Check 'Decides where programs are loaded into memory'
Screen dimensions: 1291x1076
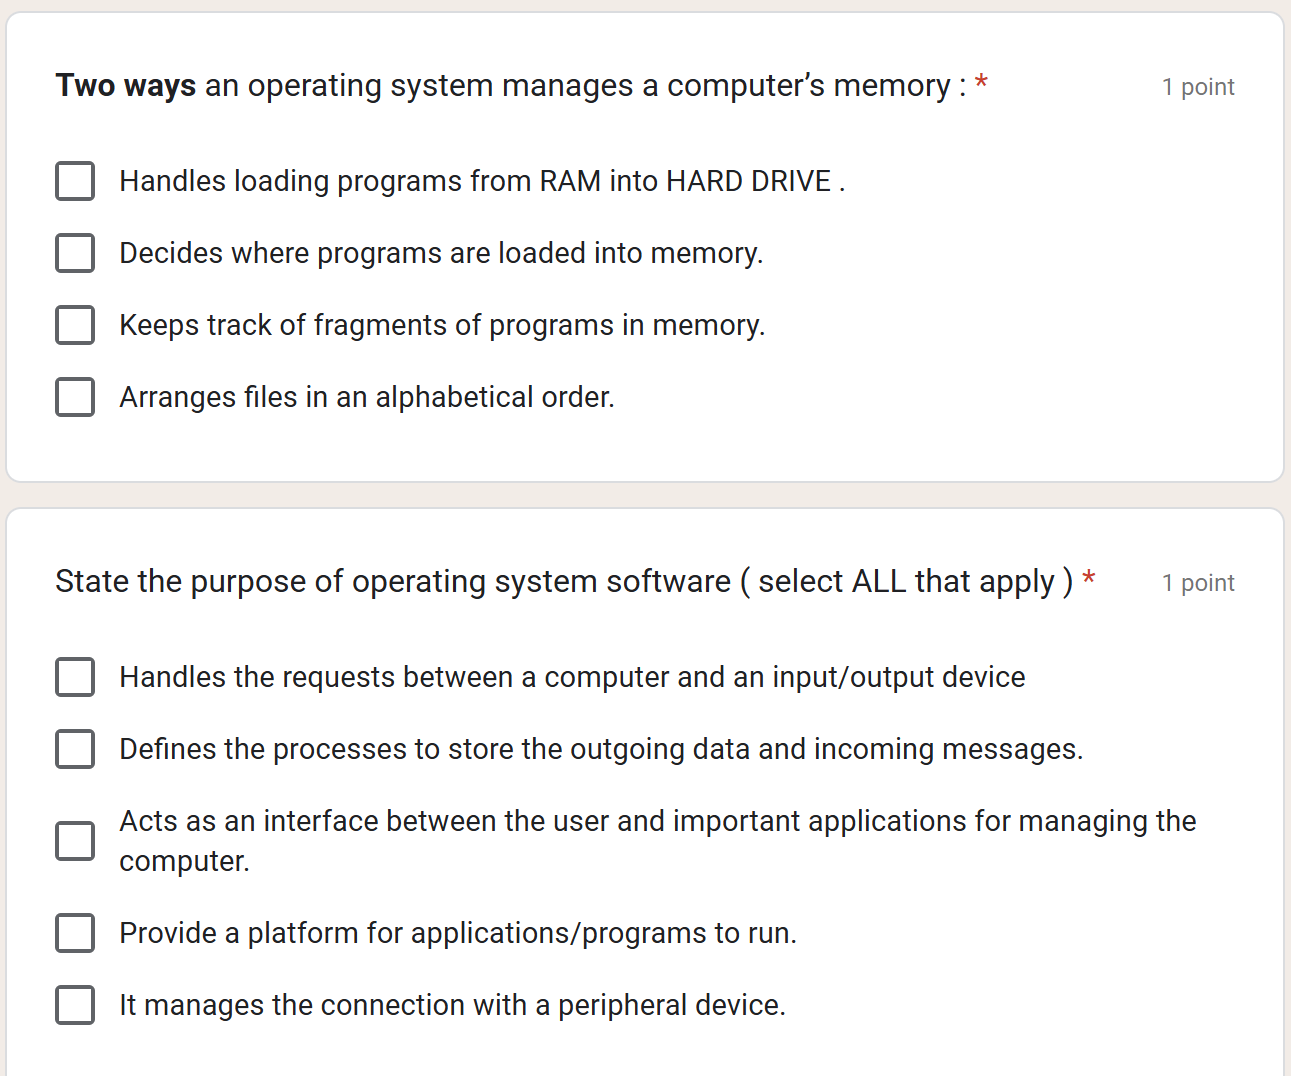75,253
